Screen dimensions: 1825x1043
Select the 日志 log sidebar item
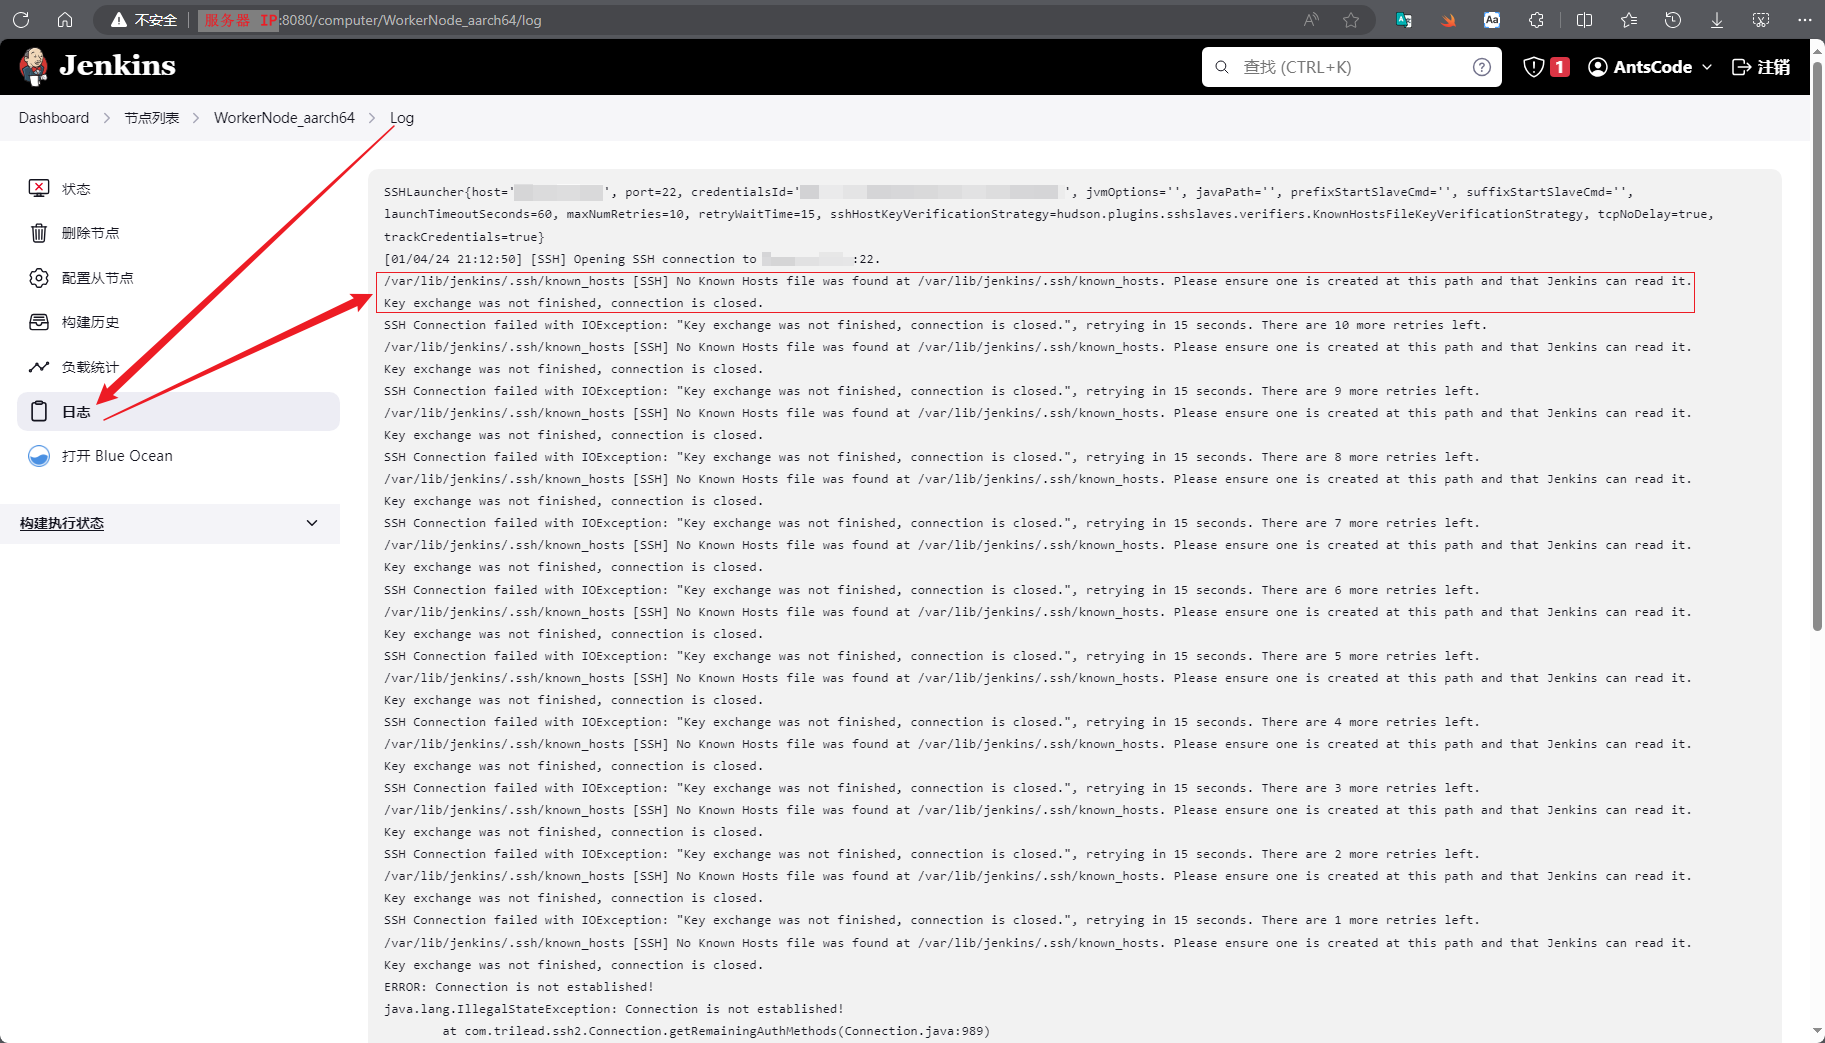point(178,411)
